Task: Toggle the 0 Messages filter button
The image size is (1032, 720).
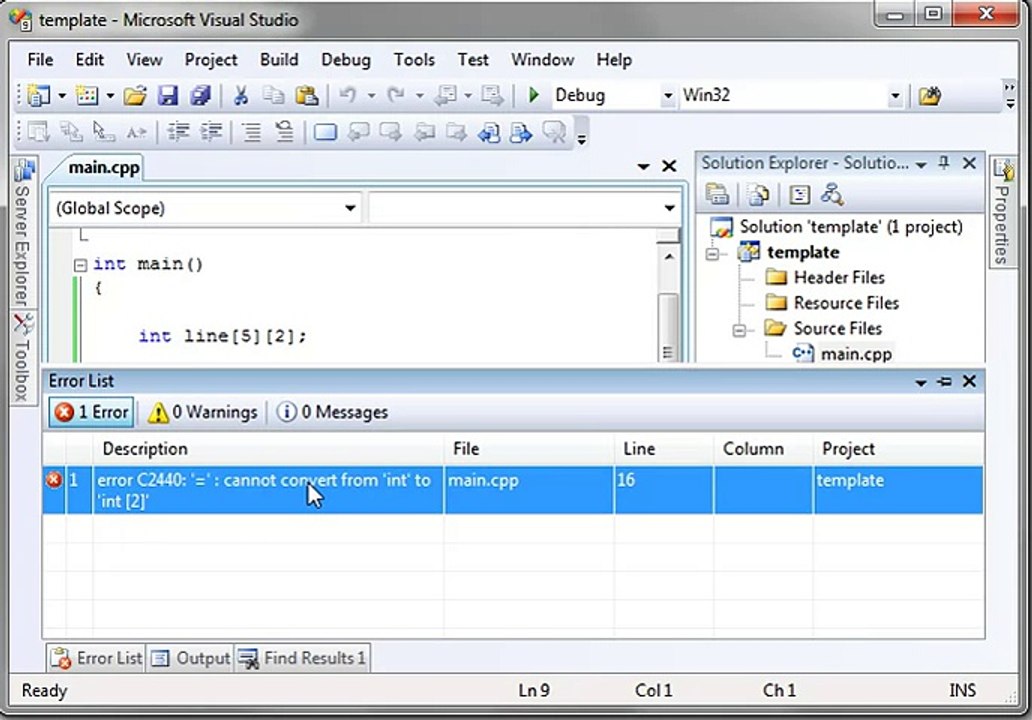Action: click(332, 413)
